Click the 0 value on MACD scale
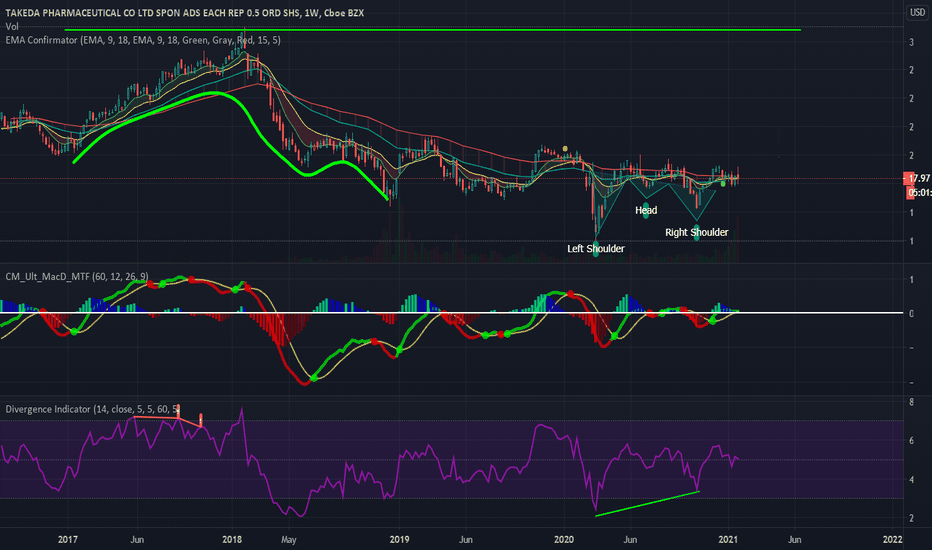Screen dimensions: 932x550 (911, 313)
